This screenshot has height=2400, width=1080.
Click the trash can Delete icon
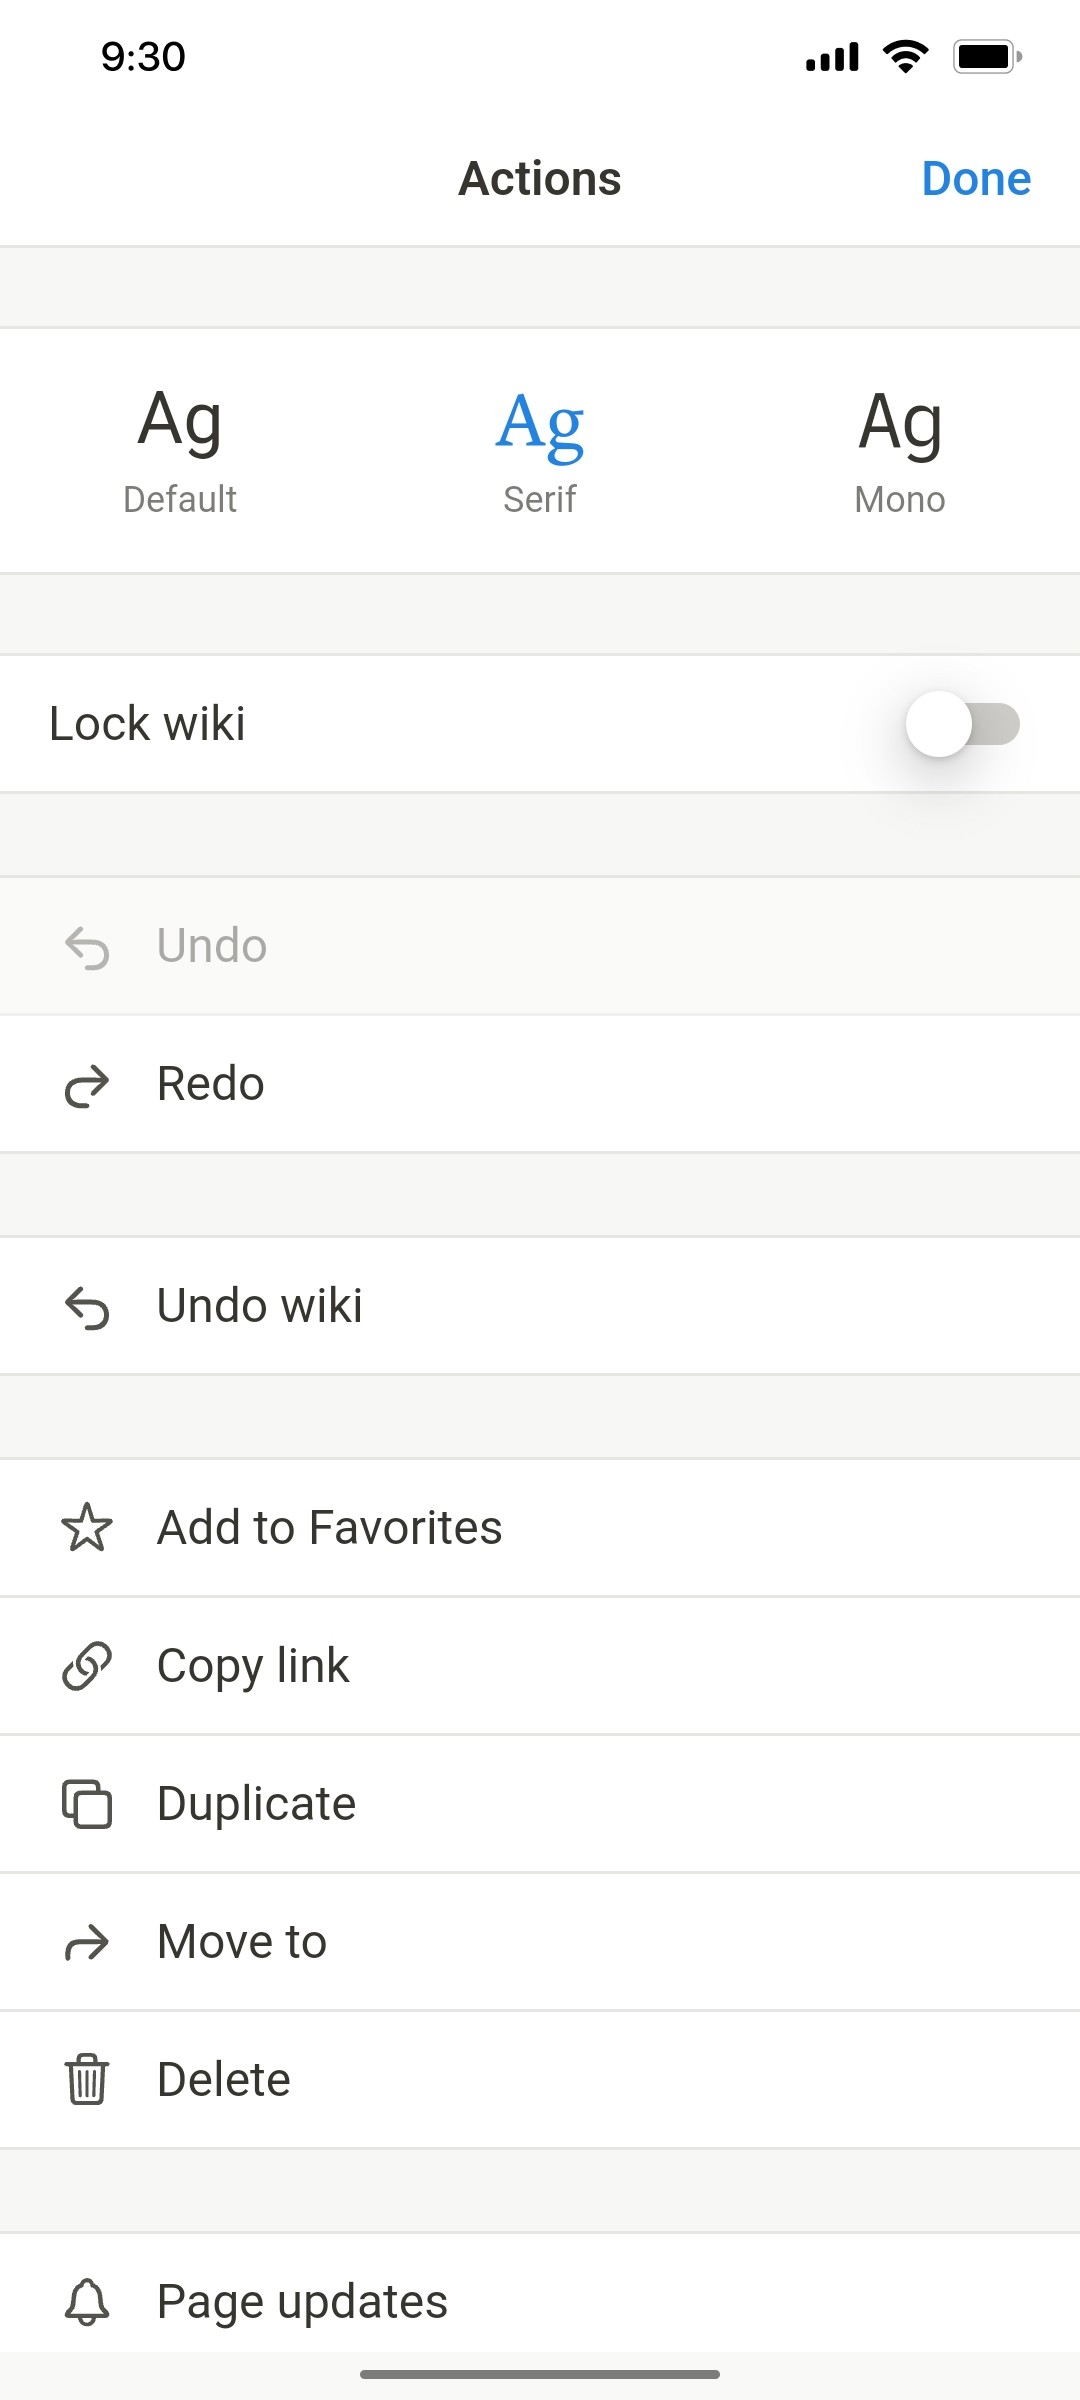[88, 2079]
